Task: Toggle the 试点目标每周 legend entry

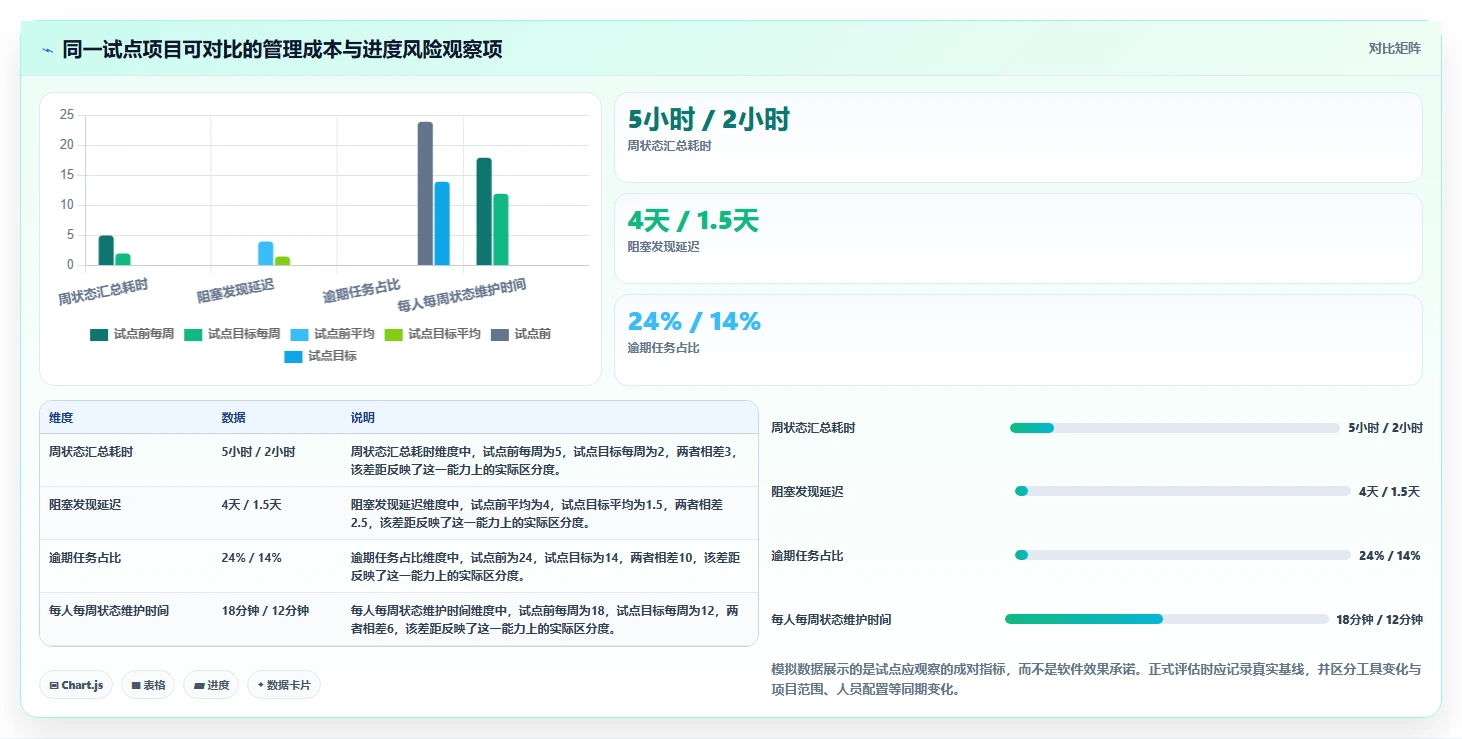Action: (232, 334)
